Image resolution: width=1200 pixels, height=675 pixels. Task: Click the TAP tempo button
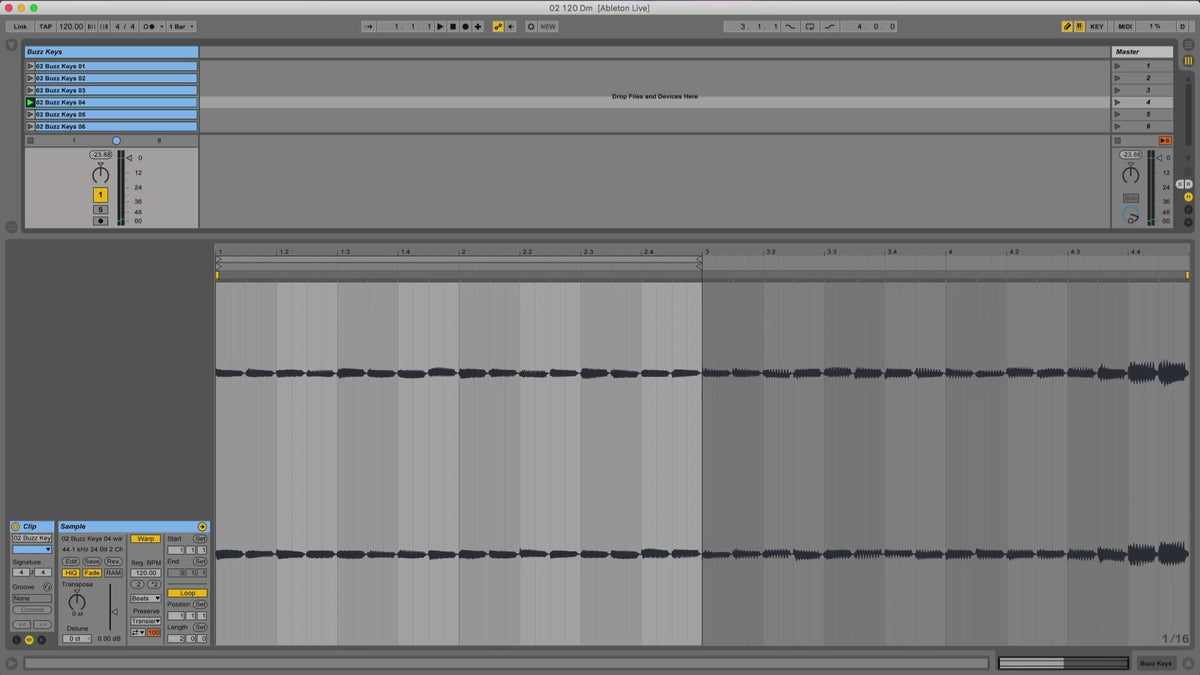tap(45, 26)
